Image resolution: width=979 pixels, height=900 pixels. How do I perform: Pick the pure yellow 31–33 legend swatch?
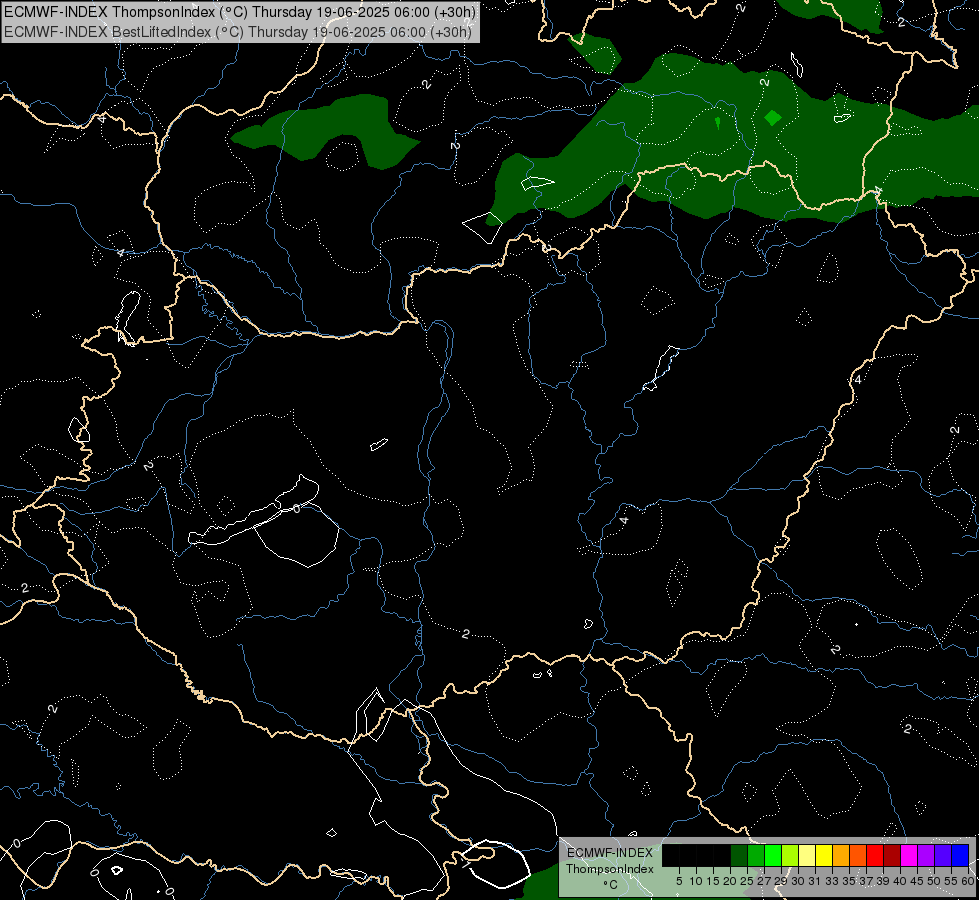click(824, 855)
